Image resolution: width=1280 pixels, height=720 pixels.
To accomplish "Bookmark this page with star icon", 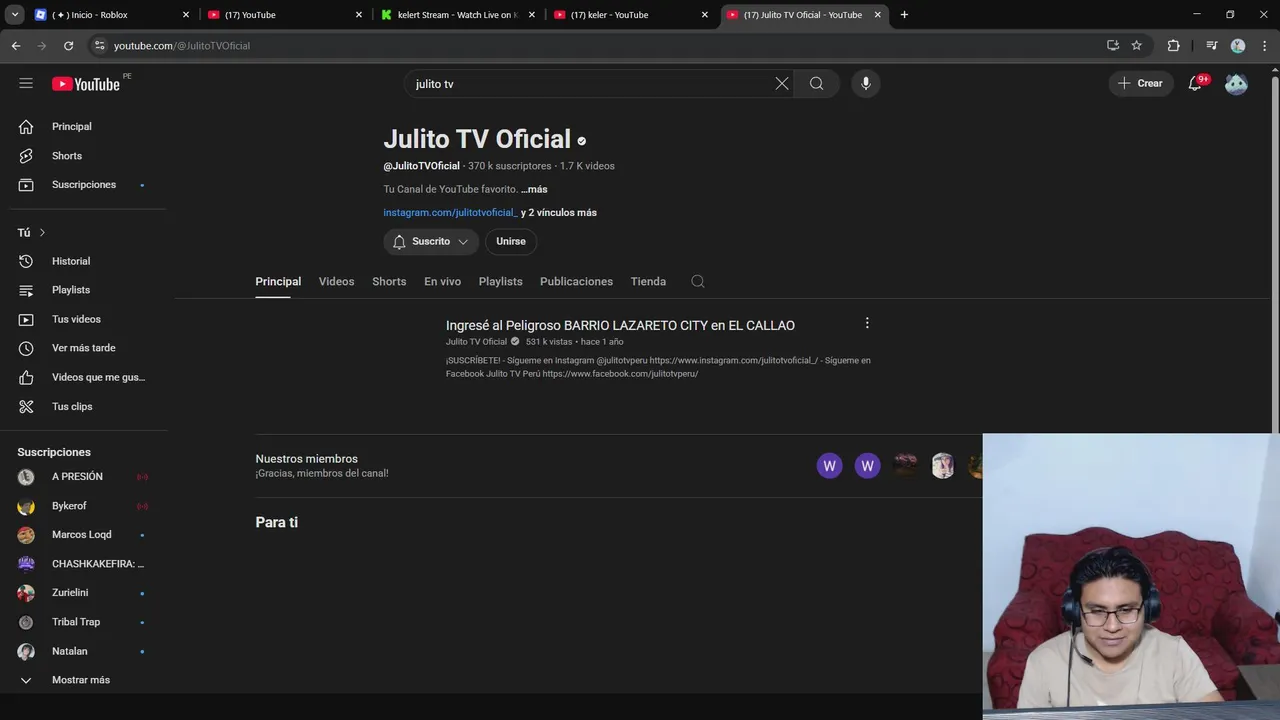I will pyautogui.click(x=1137, y=46).
